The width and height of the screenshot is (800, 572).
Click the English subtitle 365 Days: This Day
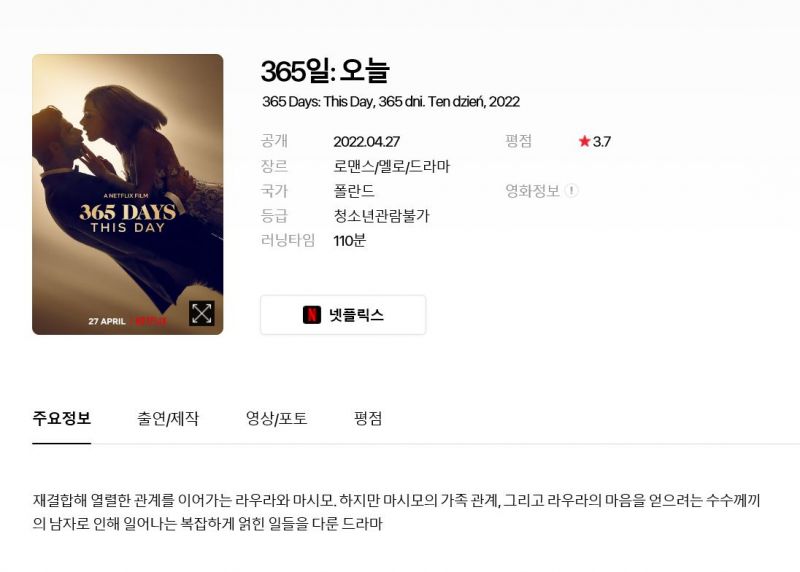[318, 102]
